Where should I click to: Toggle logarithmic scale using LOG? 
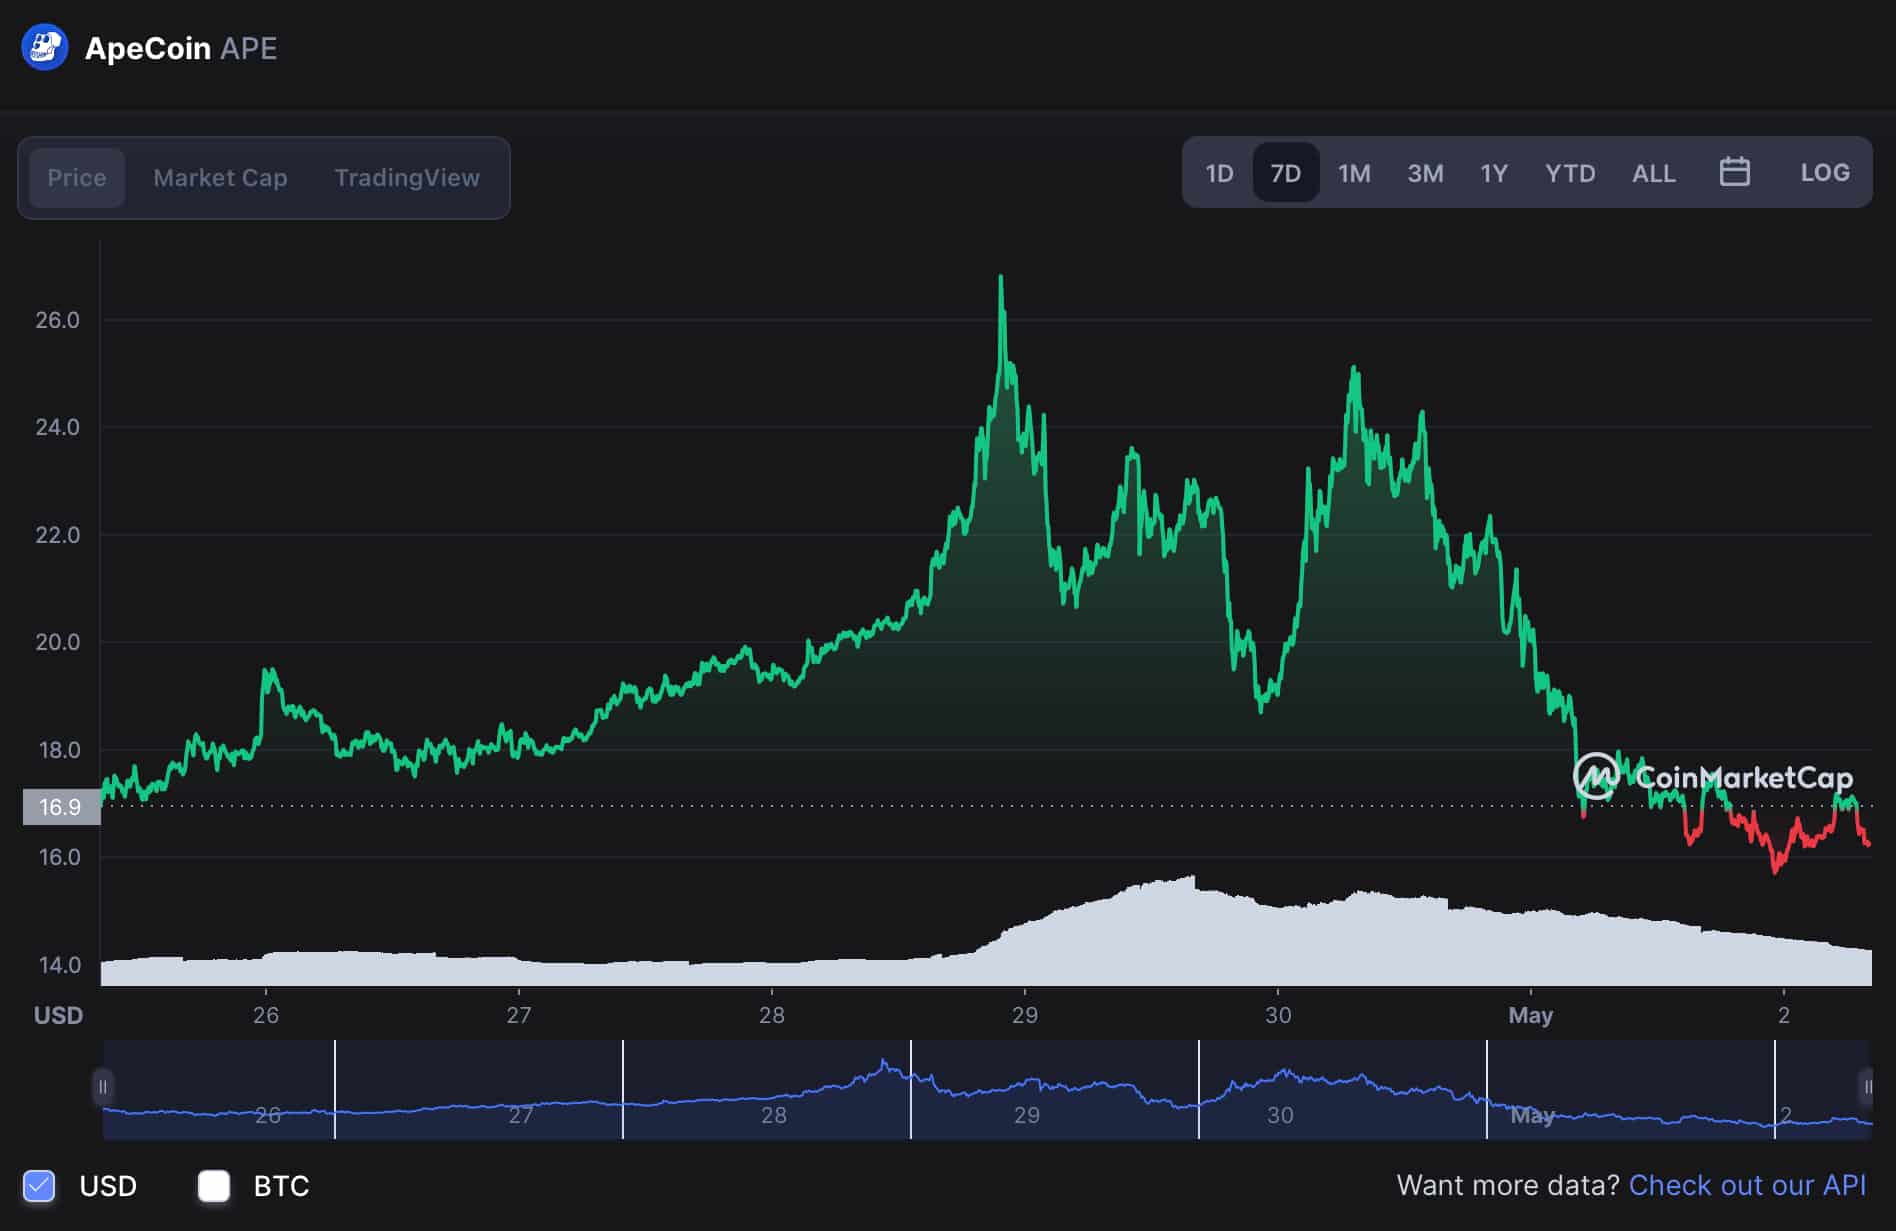(1824, 172)
